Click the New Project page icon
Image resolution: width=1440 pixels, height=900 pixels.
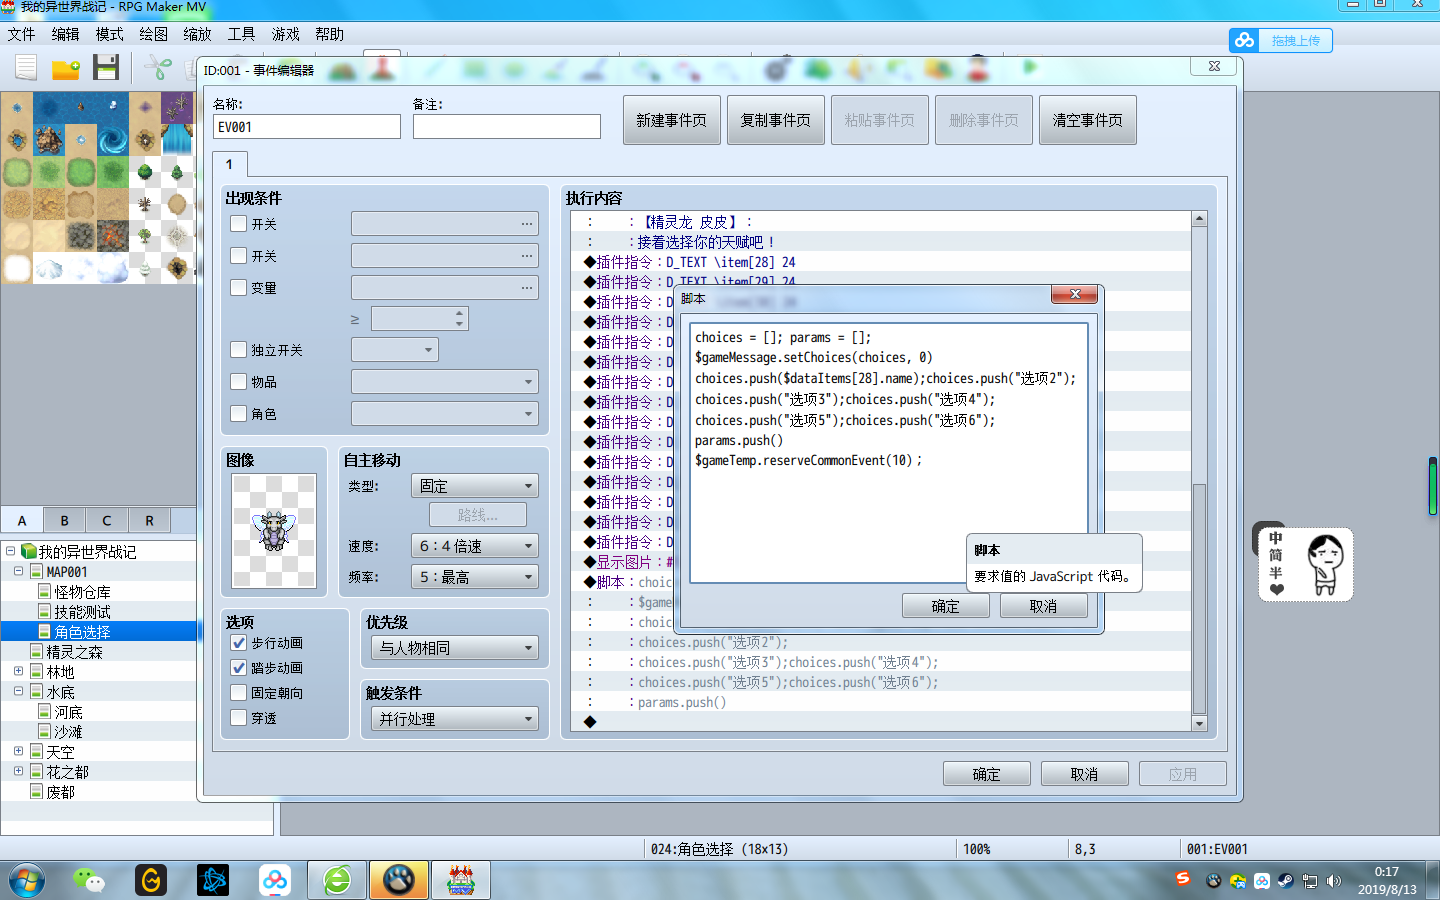(x=26, y=67)
